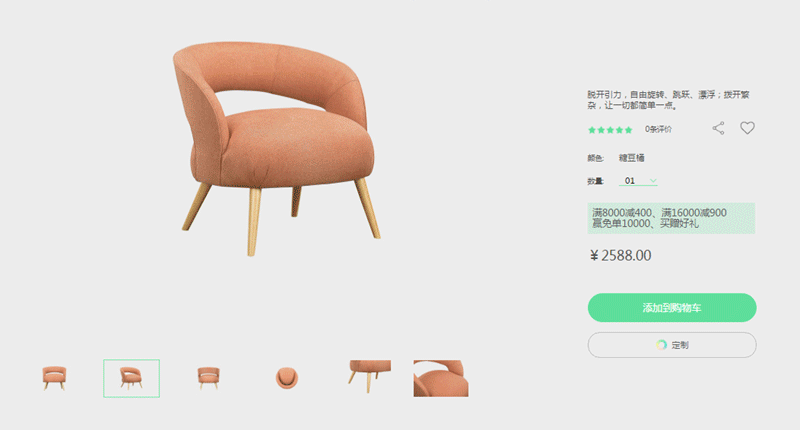Viewport: 800px width, 430px height.
Task: Open the green 满8000减400 promotion banner
Action: click(x=671, y=218)
